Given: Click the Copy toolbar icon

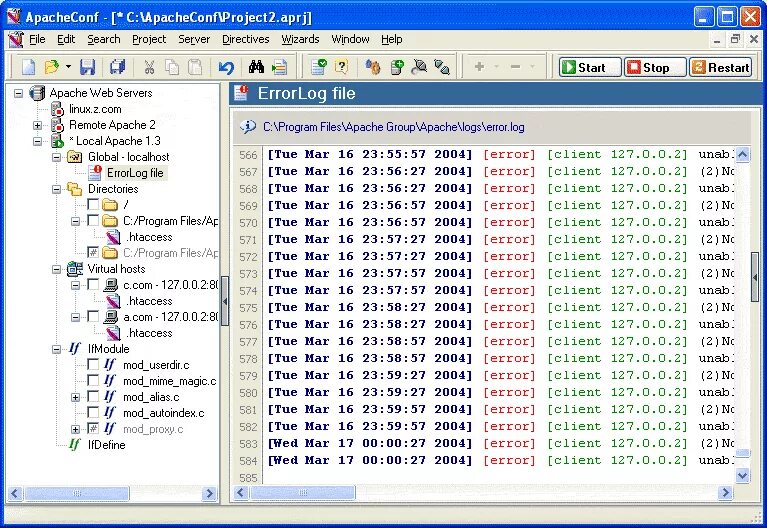Looking at the screenshot, I should 172,67.
